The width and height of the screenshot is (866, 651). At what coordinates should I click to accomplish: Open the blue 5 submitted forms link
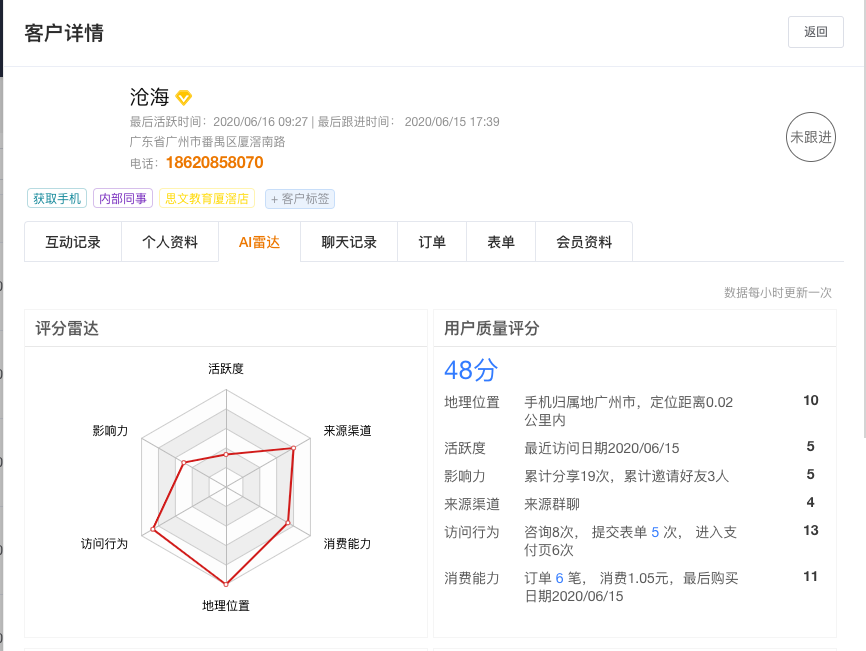[x=655, y=532]
